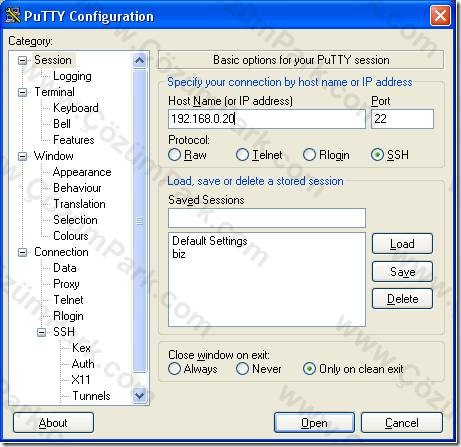Screen dimensions: 461x447
Task: Collapse the Window tree node
Action: (22, 156)
